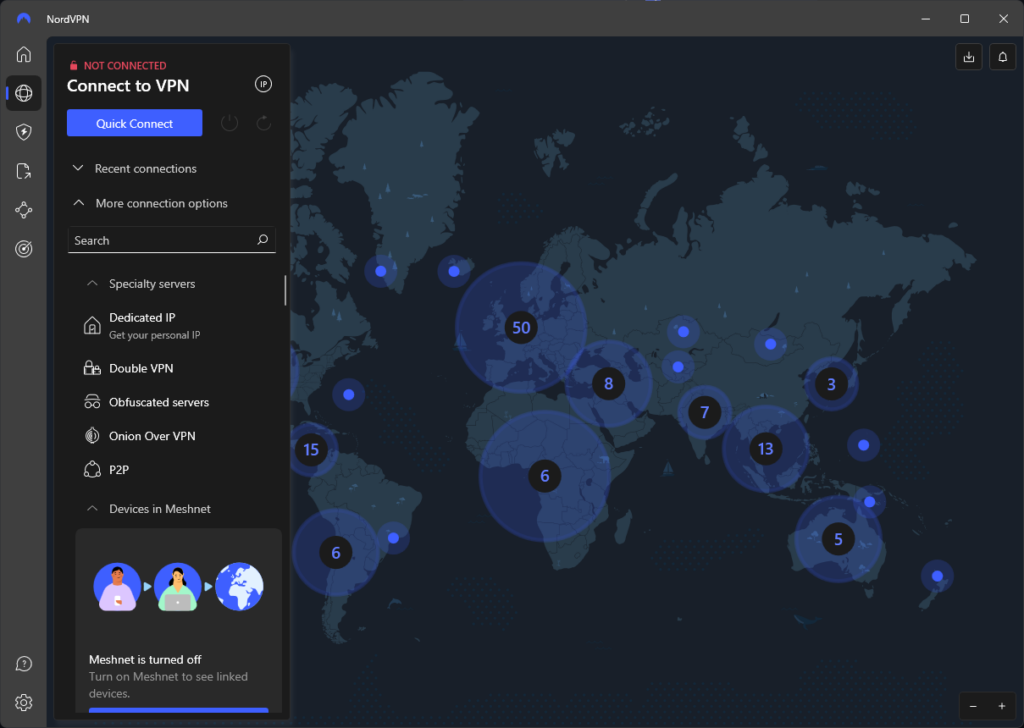This screenshot has width=1024, height=728.
Task: Click the Dedicated IP house icon
Action: click(x=92, y=325)
